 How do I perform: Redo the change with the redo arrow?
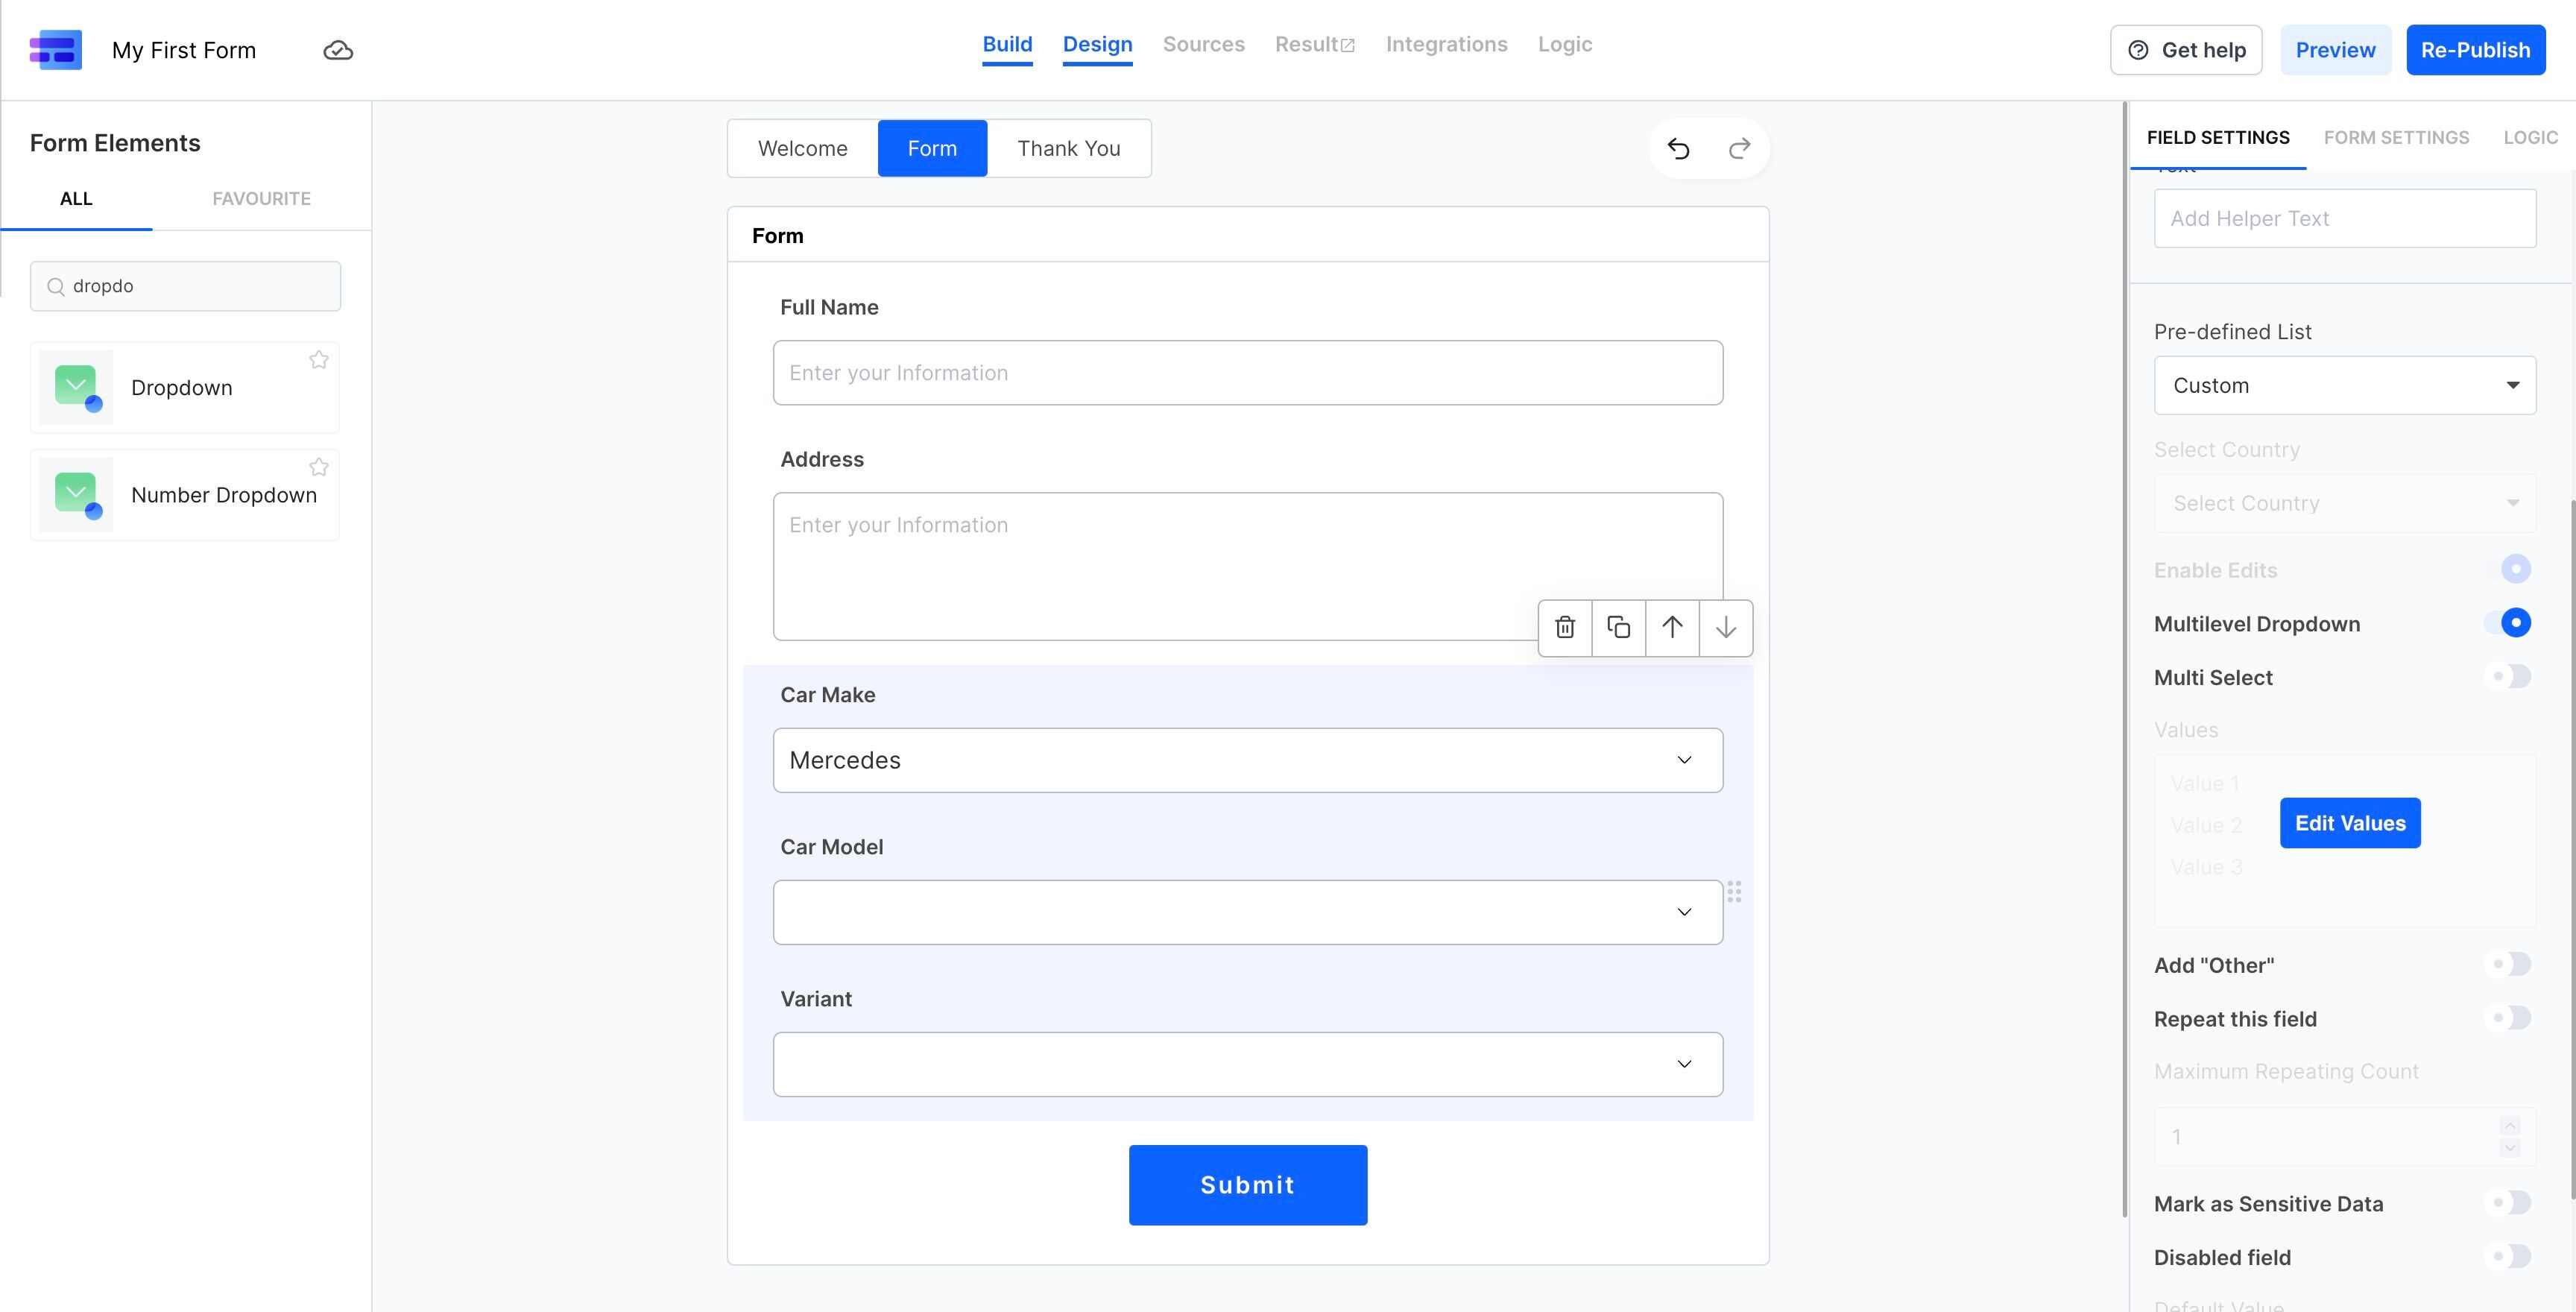[x=1739, y=148]
